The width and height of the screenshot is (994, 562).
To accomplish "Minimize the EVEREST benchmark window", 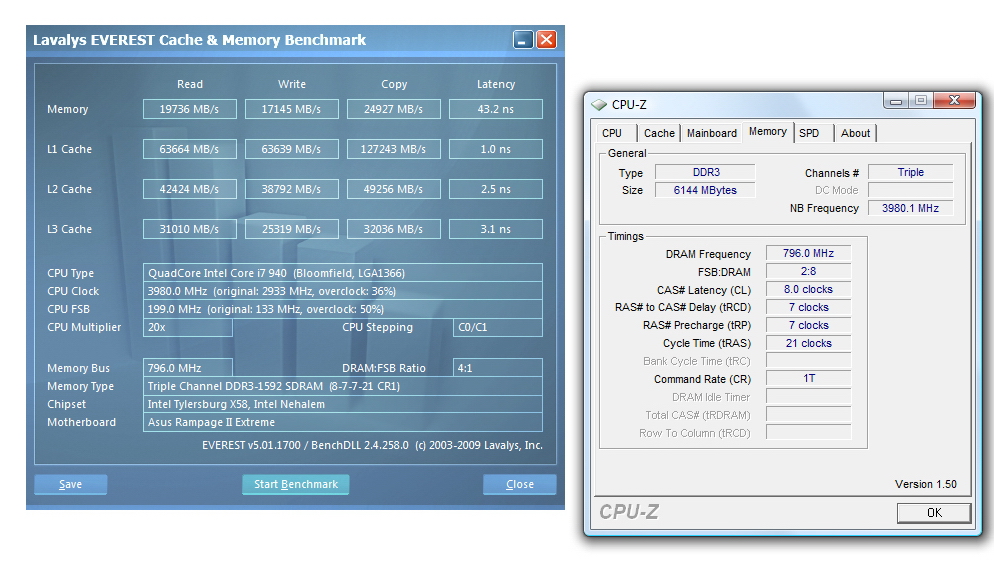I will pyautogui.click(x=523, y=40).
